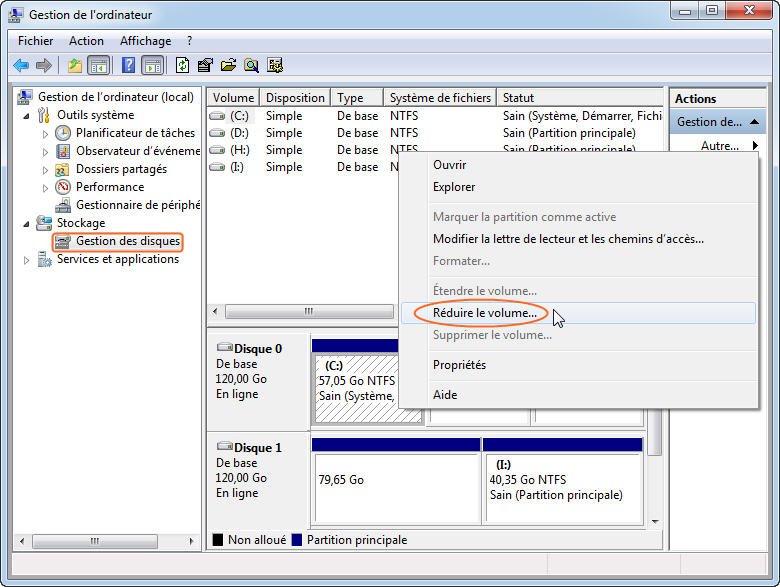Select the Planificateur de tâches clock icon

(63, 133)
